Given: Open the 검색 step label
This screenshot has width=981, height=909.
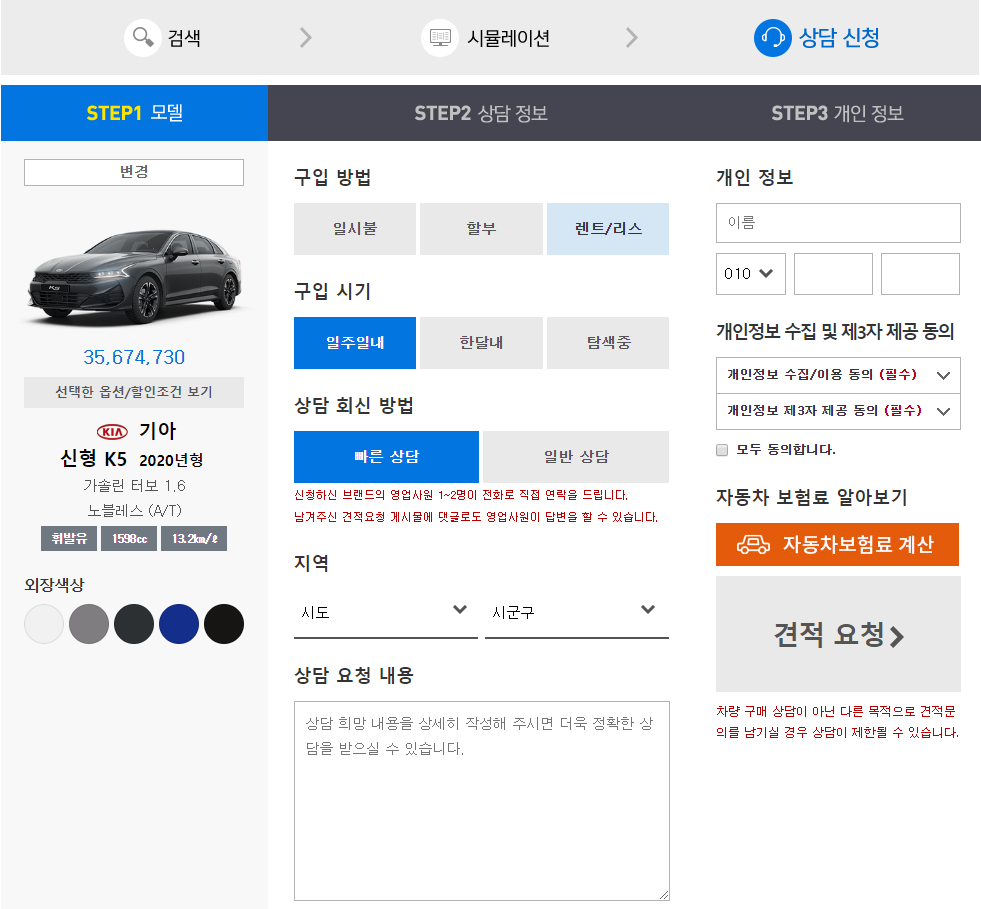Looking at the screenshot, I should [184, 38].
